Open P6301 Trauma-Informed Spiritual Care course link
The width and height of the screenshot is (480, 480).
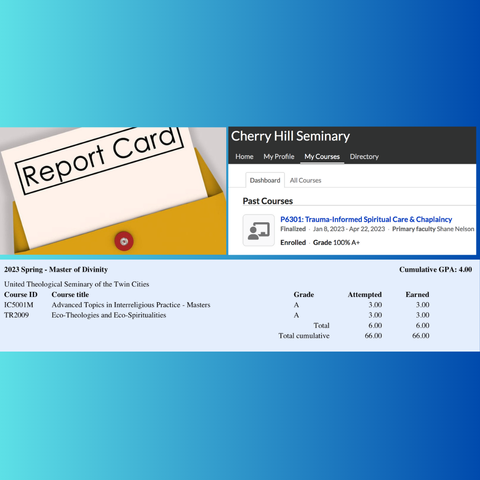pos(366,219)
